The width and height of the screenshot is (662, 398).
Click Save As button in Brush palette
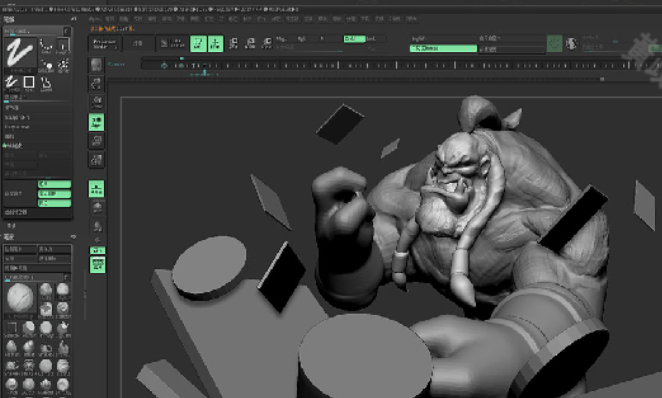coord(54,249)
